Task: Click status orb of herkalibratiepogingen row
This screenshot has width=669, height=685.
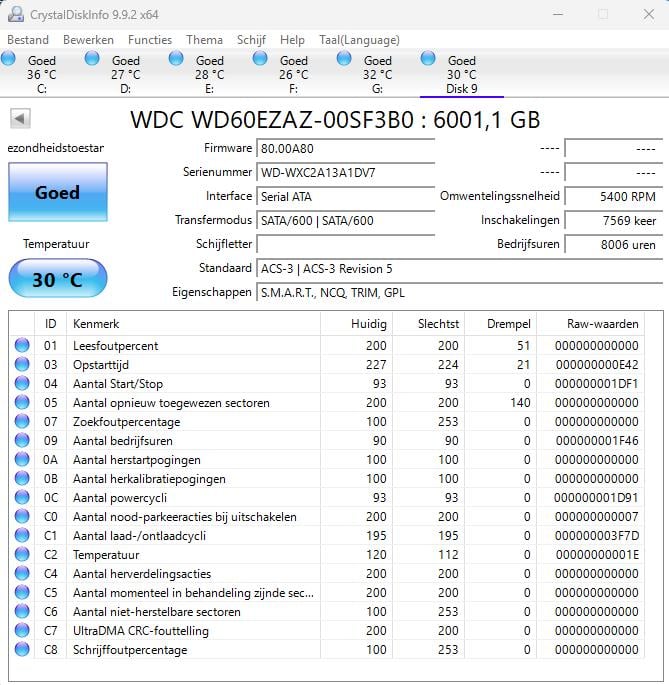Action: tap(22, 478)
